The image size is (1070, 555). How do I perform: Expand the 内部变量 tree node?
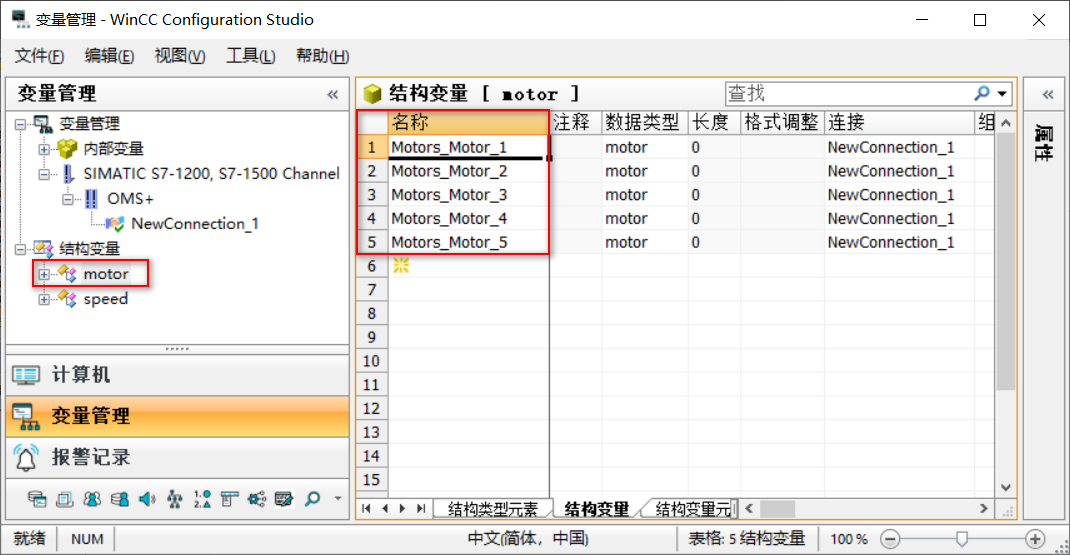[x=44, y=149]
